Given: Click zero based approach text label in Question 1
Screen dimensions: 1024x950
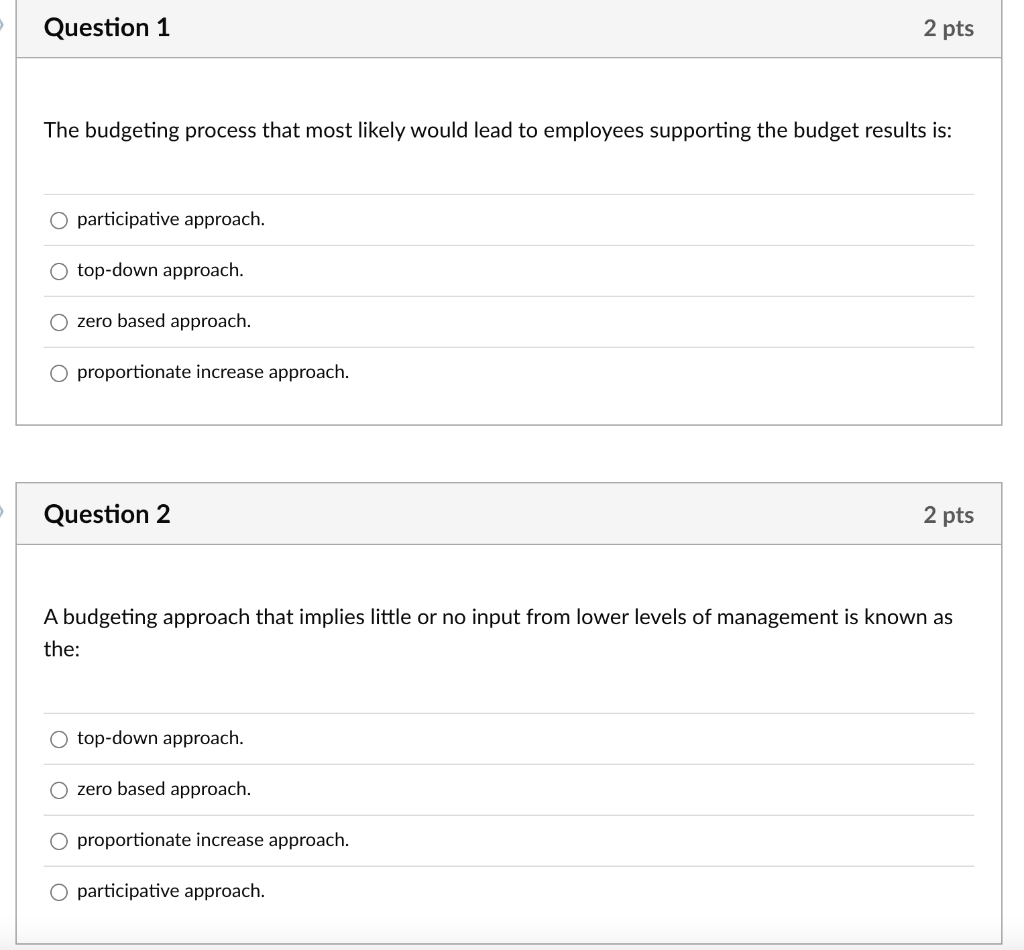Looking at the screenshot, I should click(163, 321).
